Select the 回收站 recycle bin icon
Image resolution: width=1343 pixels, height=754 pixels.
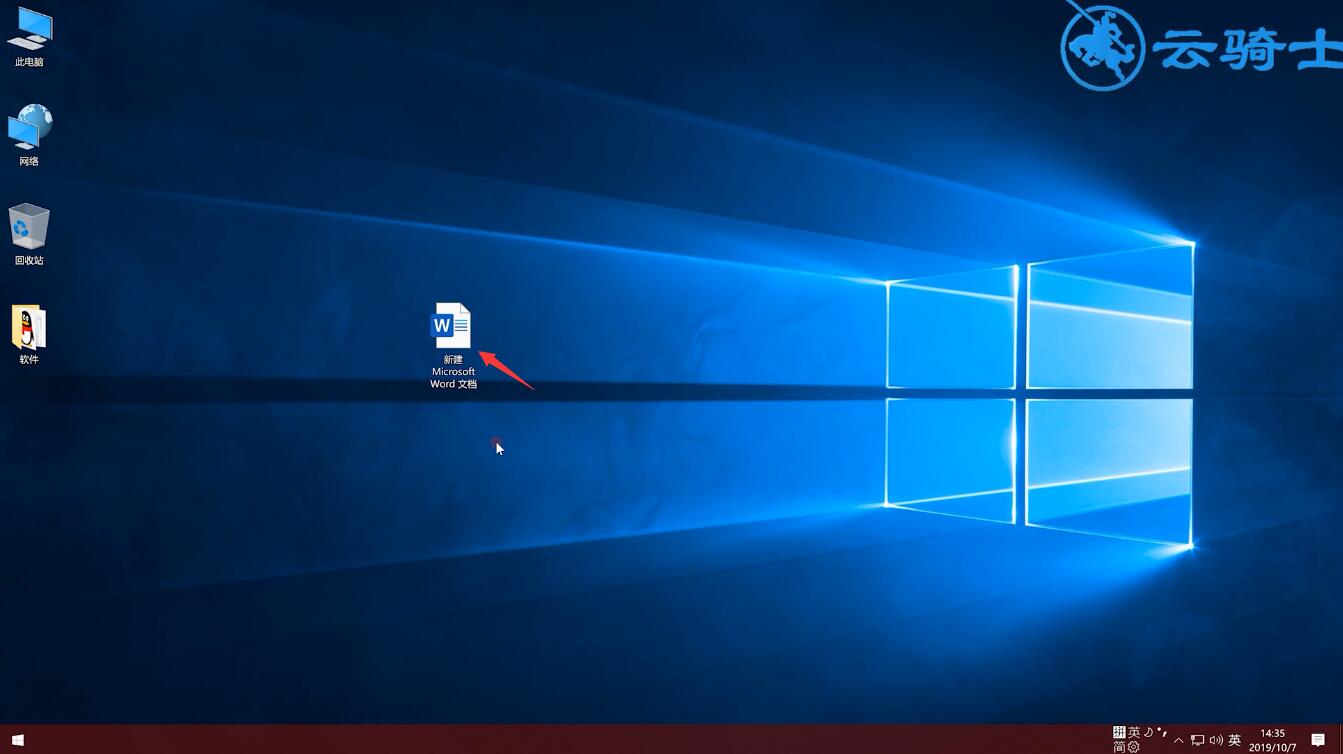(x=29, y=234)
